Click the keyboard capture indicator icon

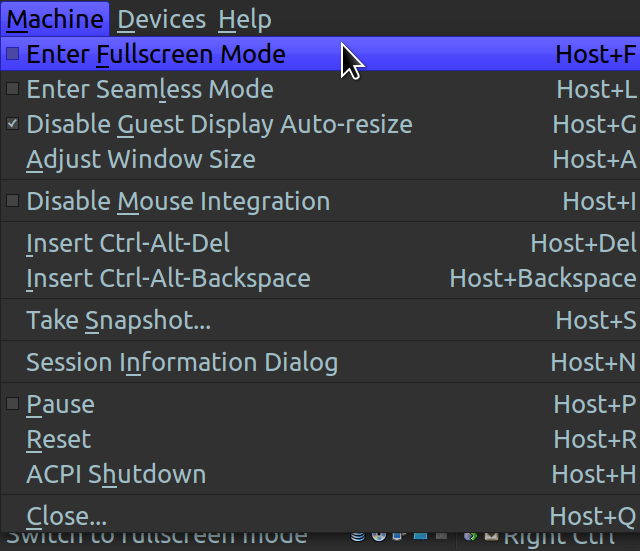(x=491, y=537)
